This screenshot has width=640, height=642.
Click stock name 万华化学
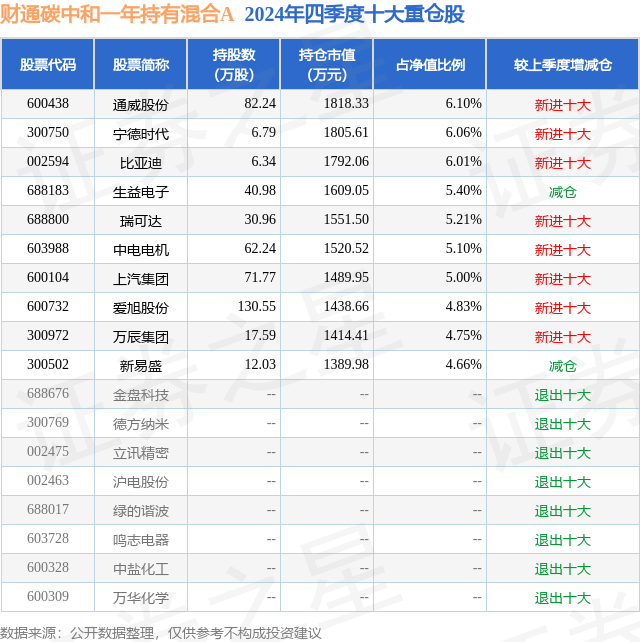coord(141,599)
